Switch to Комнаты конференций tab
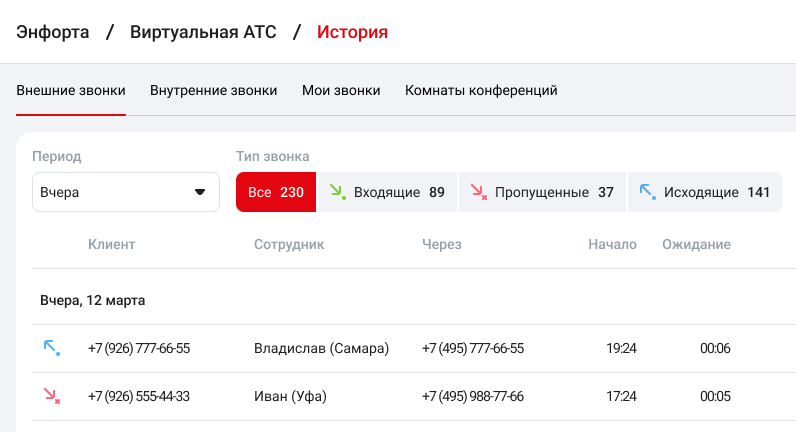Image resolution: width=796 pixels, height=432 pixels. point(481,90)
